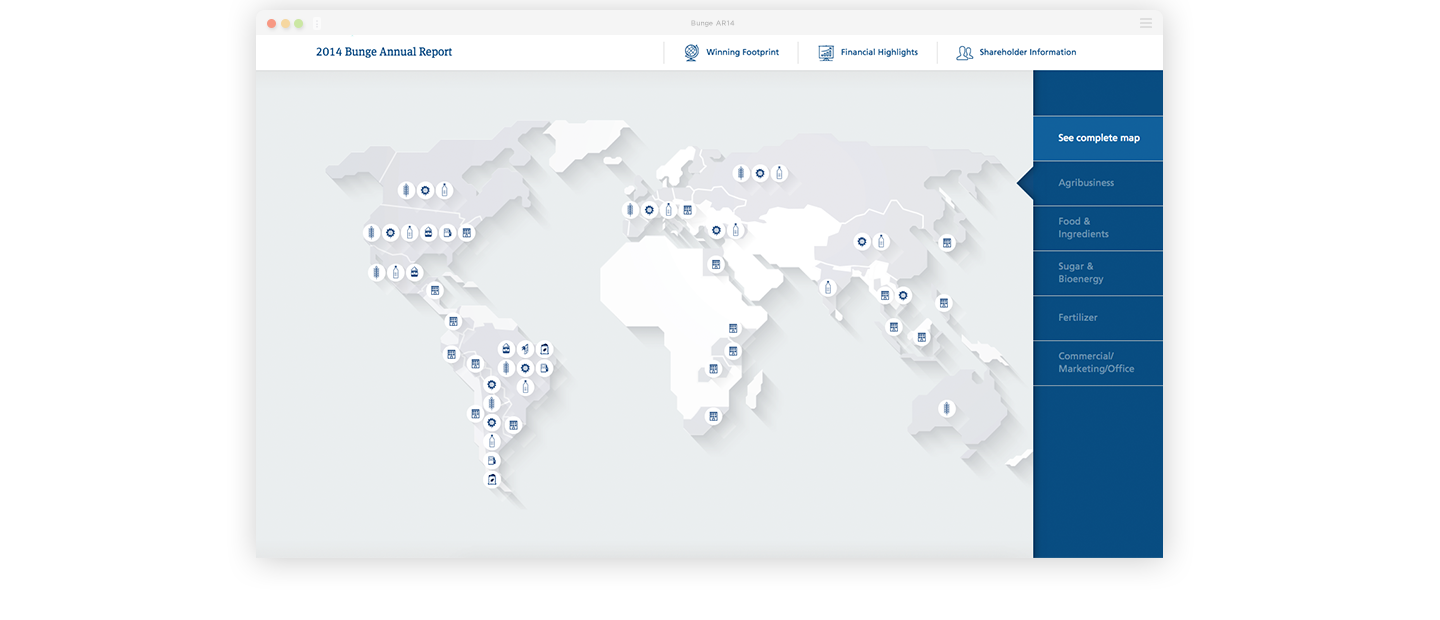Click the bottle icon over China
Viewport: 1440px width, 620px height.
(881, 241)
